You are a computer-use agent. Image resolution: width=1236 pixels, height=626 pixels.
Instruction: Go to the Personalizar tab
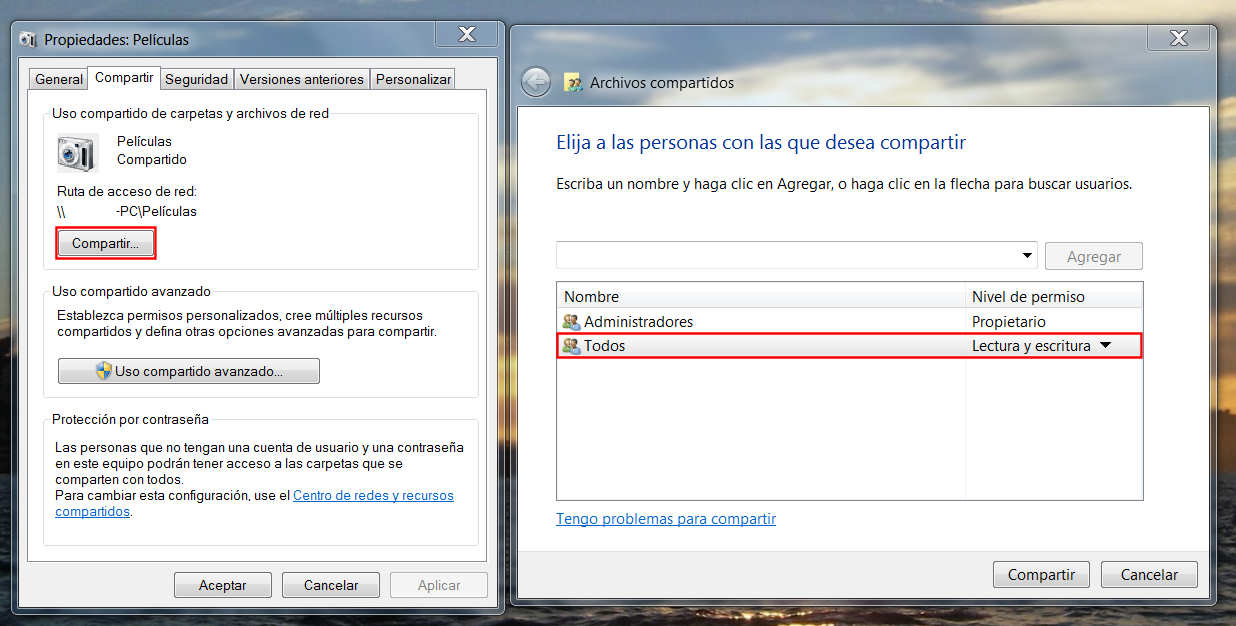click(413, 79)
